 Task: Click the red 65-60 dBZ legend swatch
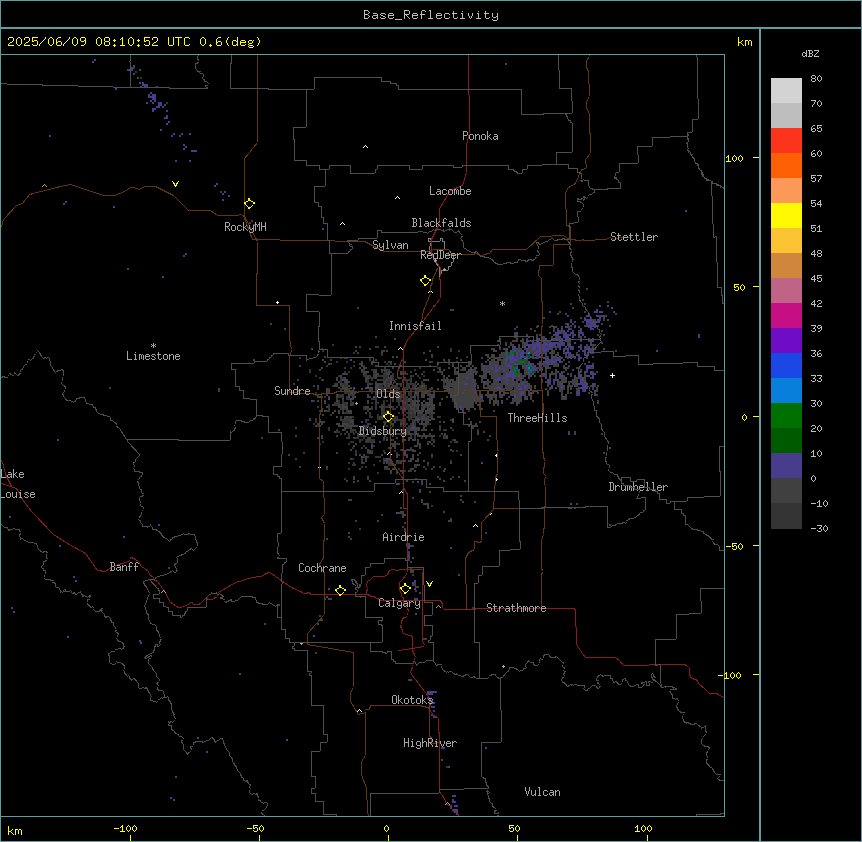tap(786, 141)
